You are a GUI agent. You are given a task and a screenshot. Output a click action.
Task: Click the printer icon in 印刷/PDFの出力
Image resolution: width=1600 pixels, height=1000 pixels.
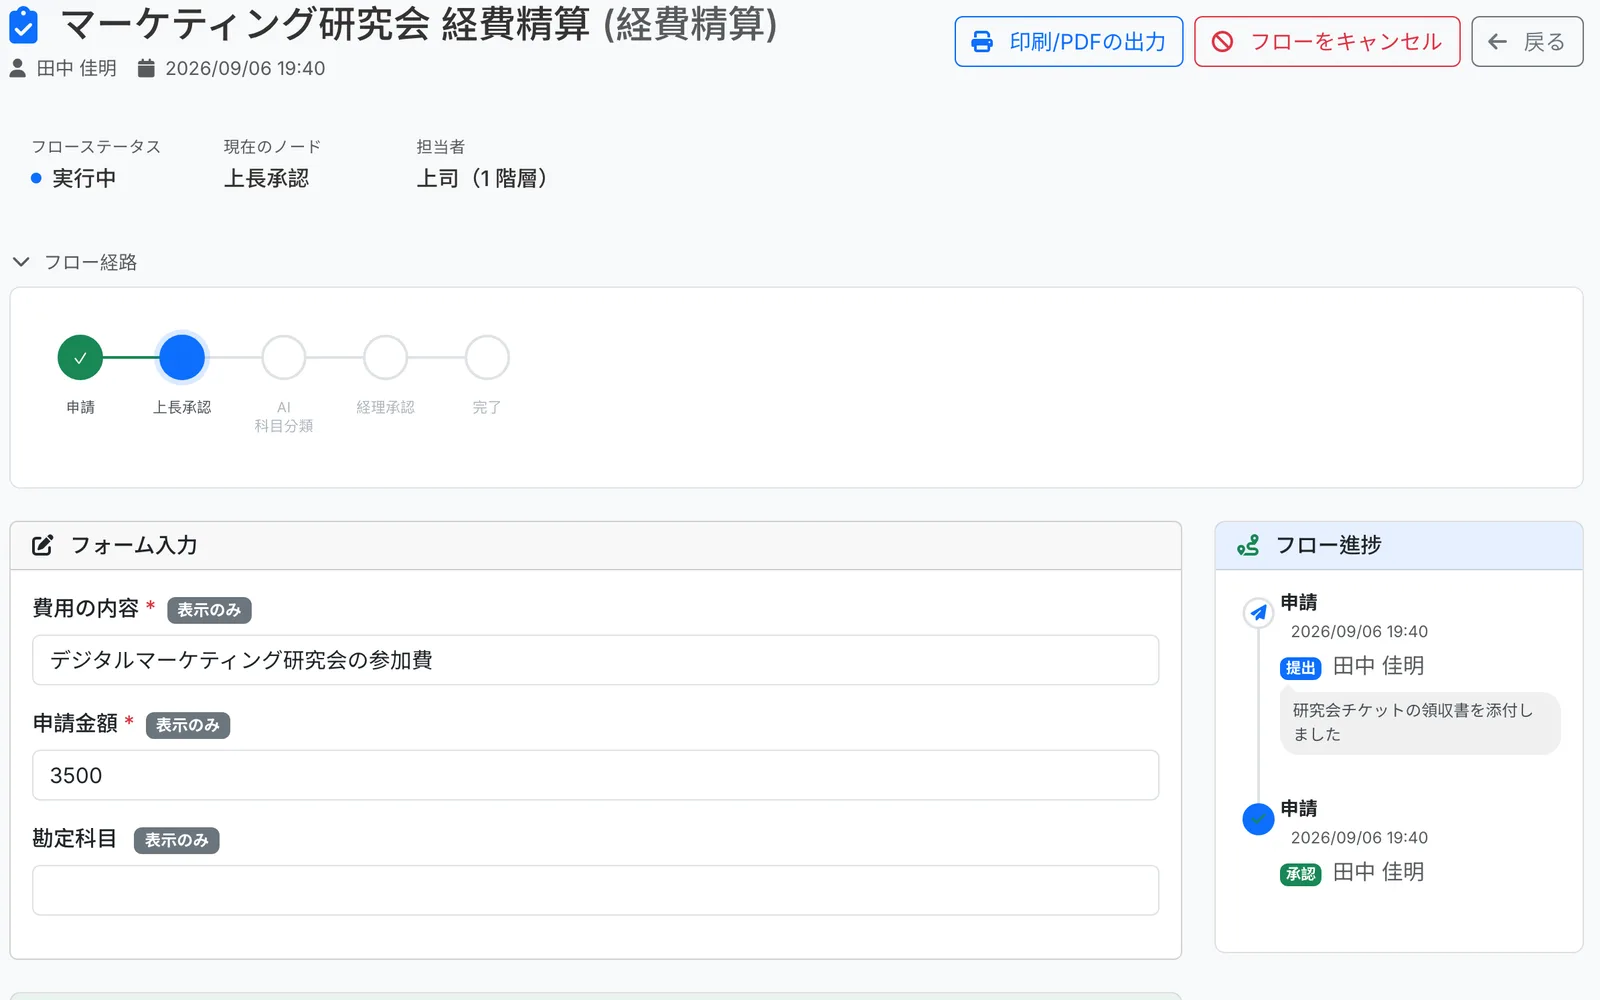click(982, 42)
